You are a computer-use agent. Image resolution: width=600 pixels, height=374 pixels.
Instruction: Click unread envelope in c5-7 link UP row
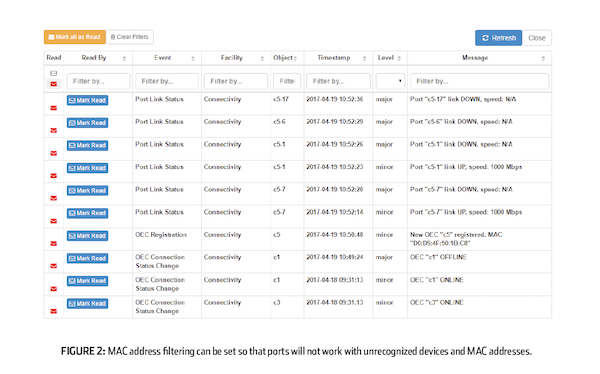(x=54, y=221)
